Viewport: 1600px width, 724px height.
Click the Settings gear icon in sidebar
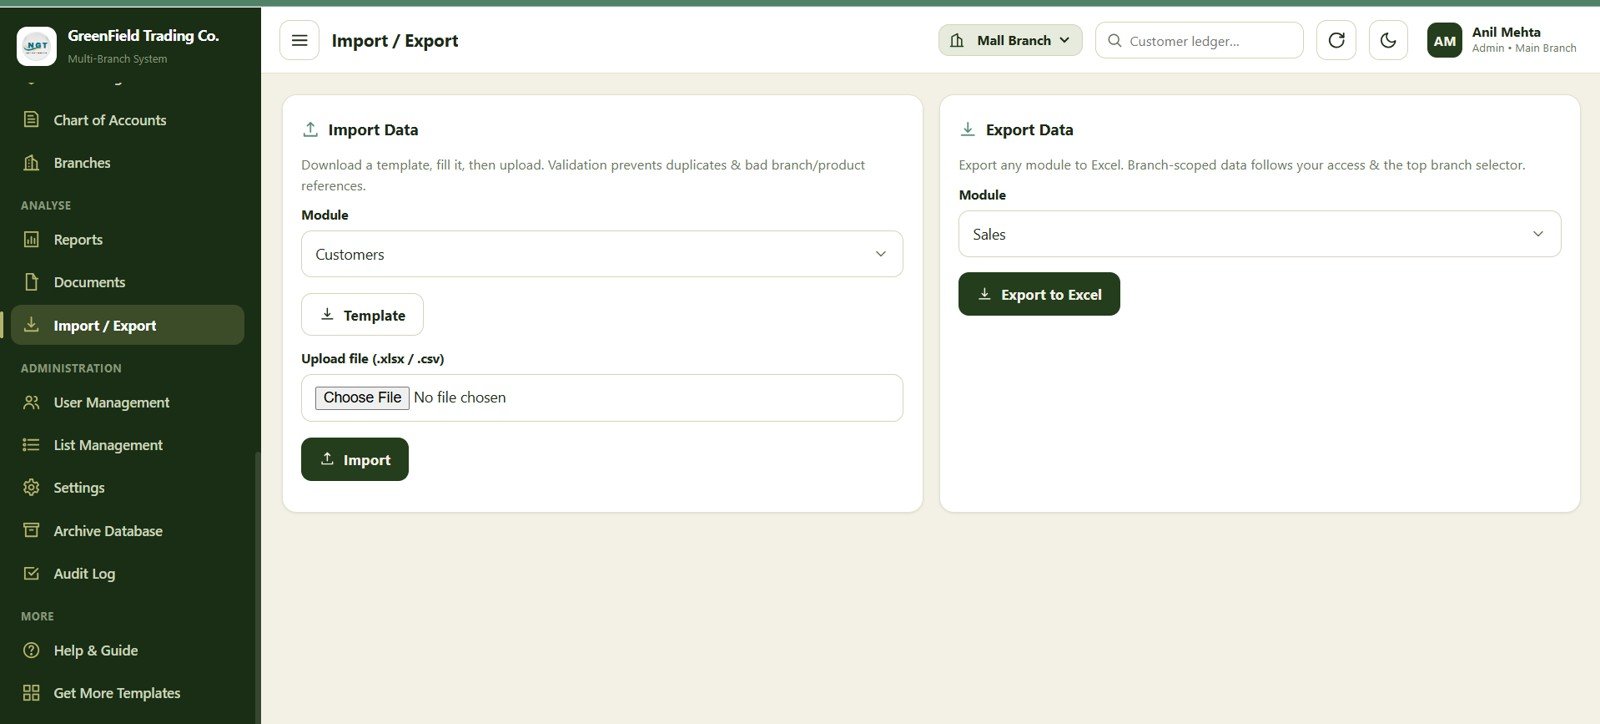point(32,488)
